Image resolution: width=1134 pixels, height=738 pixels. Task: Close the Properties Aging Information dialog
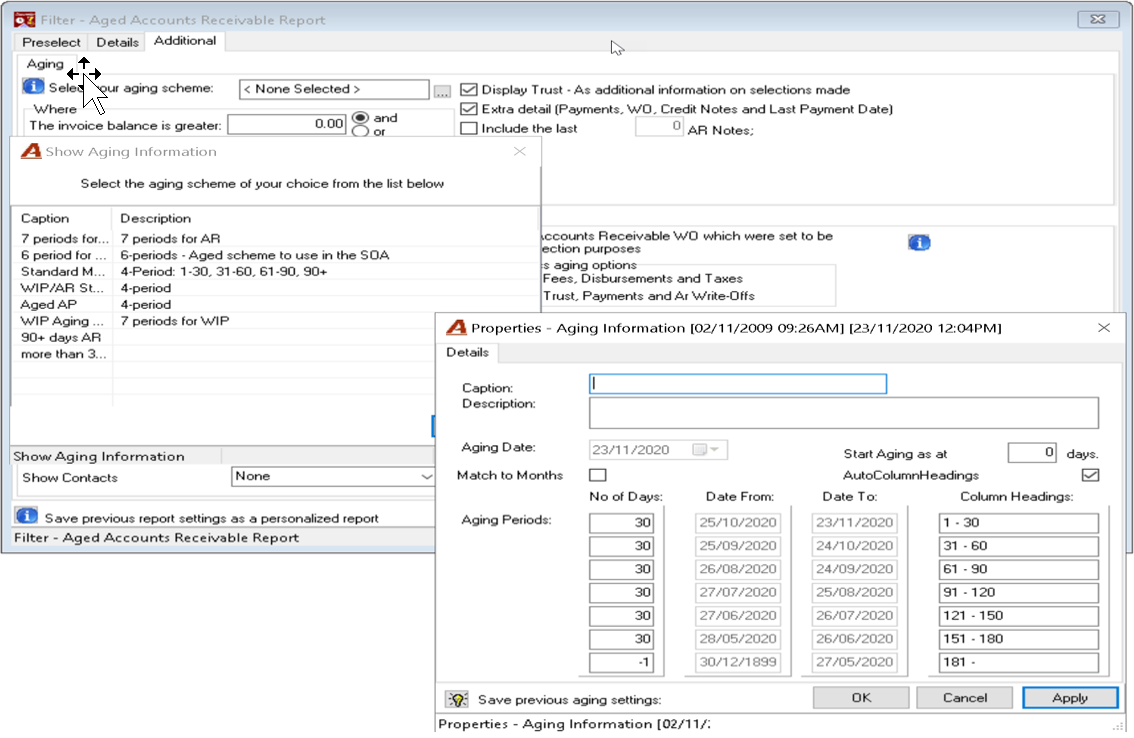point(1104,328)
